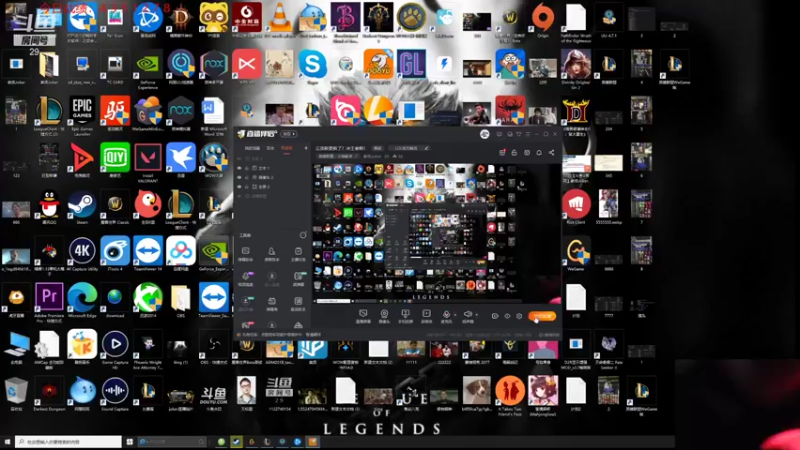Screen dimensions: 800x450
Task: Switch to the second scene tab in Douyu
Action: coord(270,148)
